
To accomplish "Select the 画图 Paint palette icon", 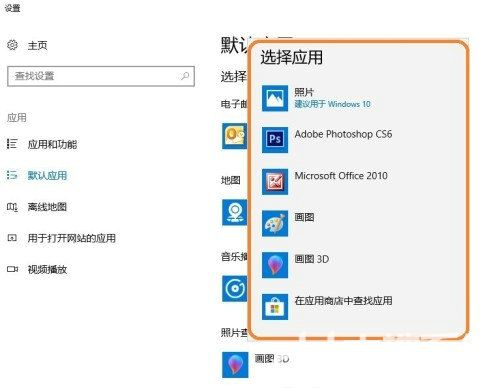I will [275, 223].
